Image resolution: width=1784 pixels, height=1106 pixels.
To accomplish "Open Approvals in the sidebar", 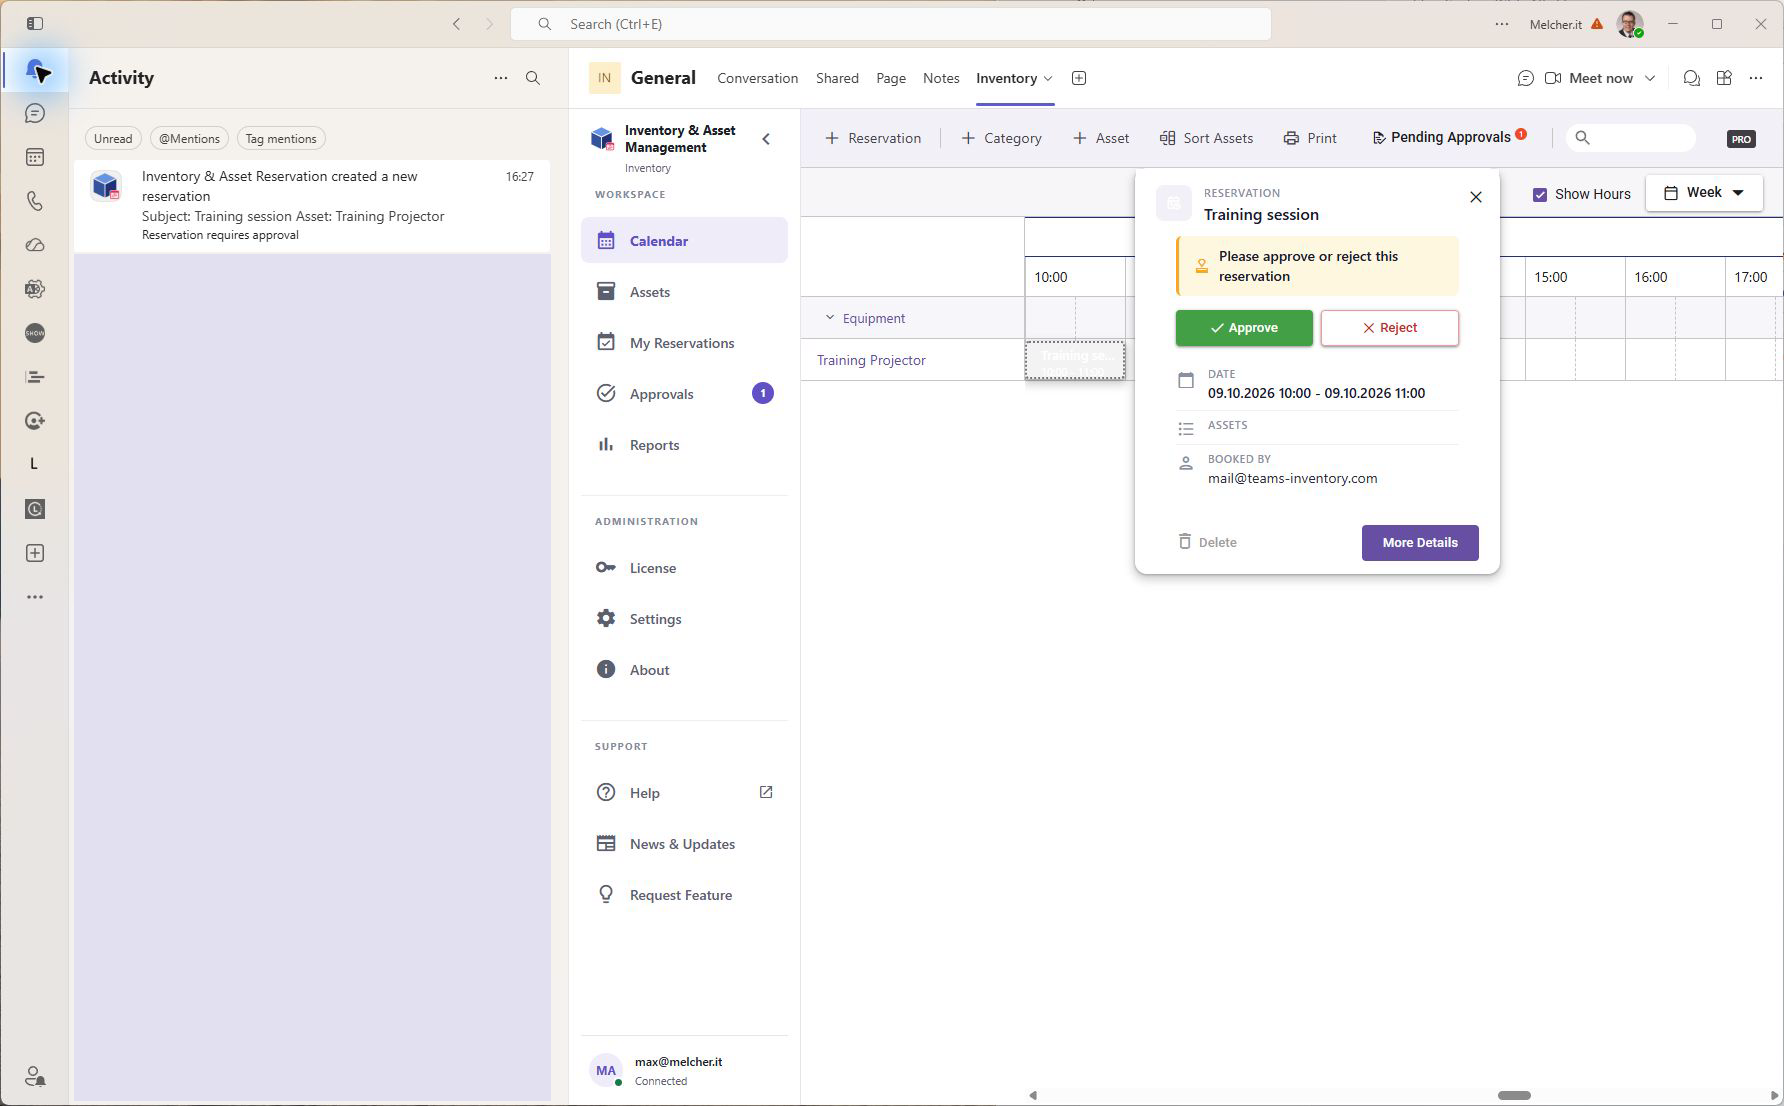I will click(684, 394).
